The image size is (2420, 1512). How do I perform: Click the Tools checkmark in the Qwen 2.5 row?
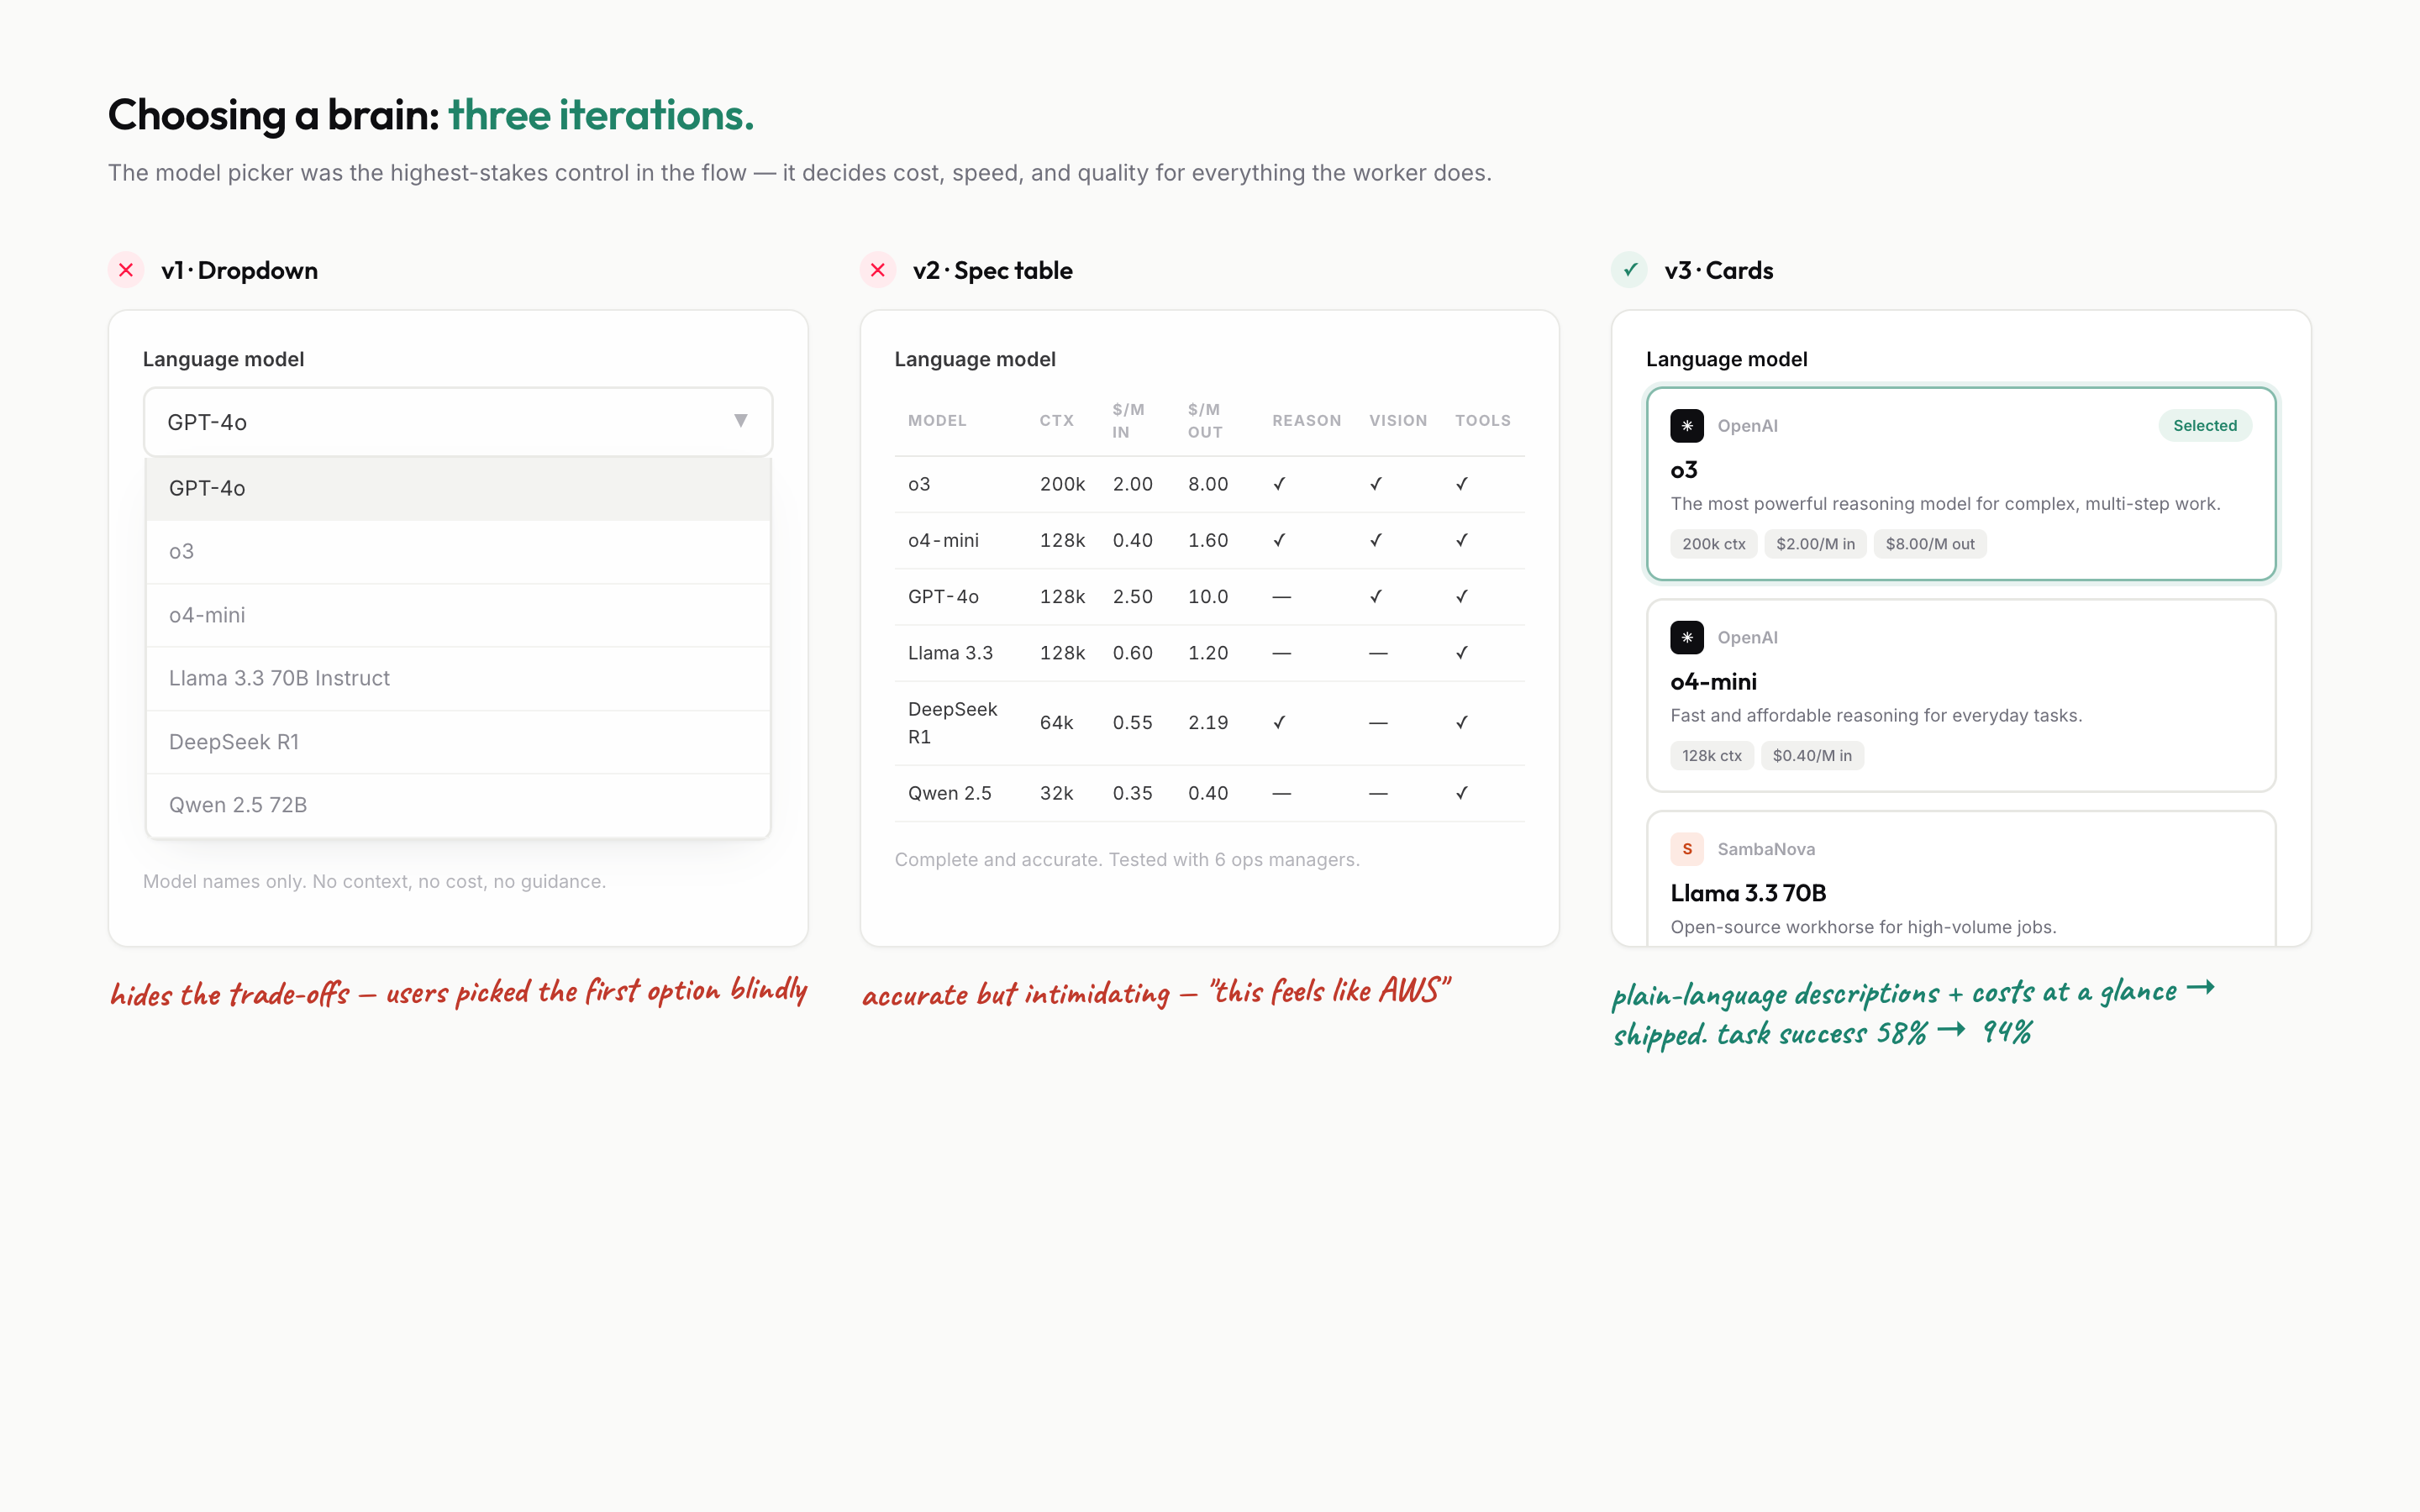pyautogui.click(x=1462, y=793)
